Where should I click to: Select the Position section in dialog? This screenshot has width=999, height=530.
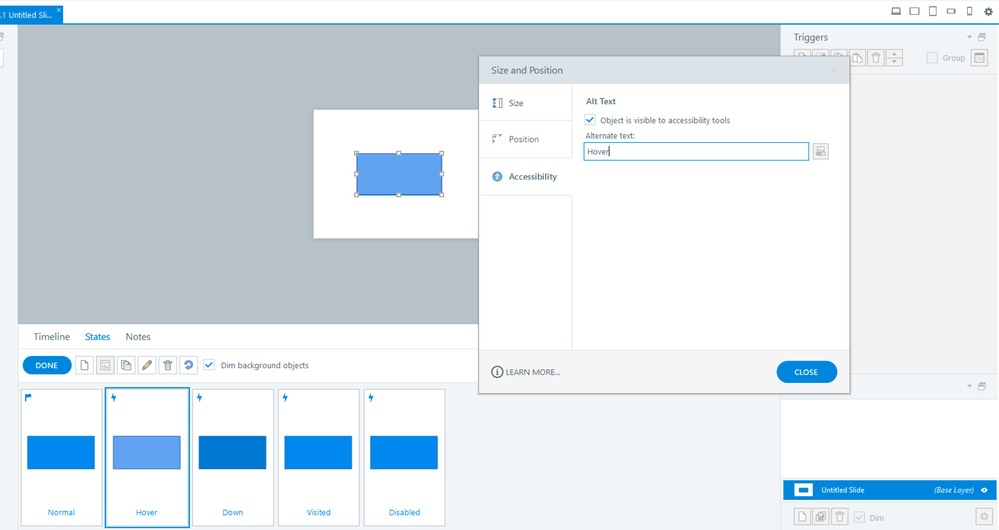click(x=526, y=139)
